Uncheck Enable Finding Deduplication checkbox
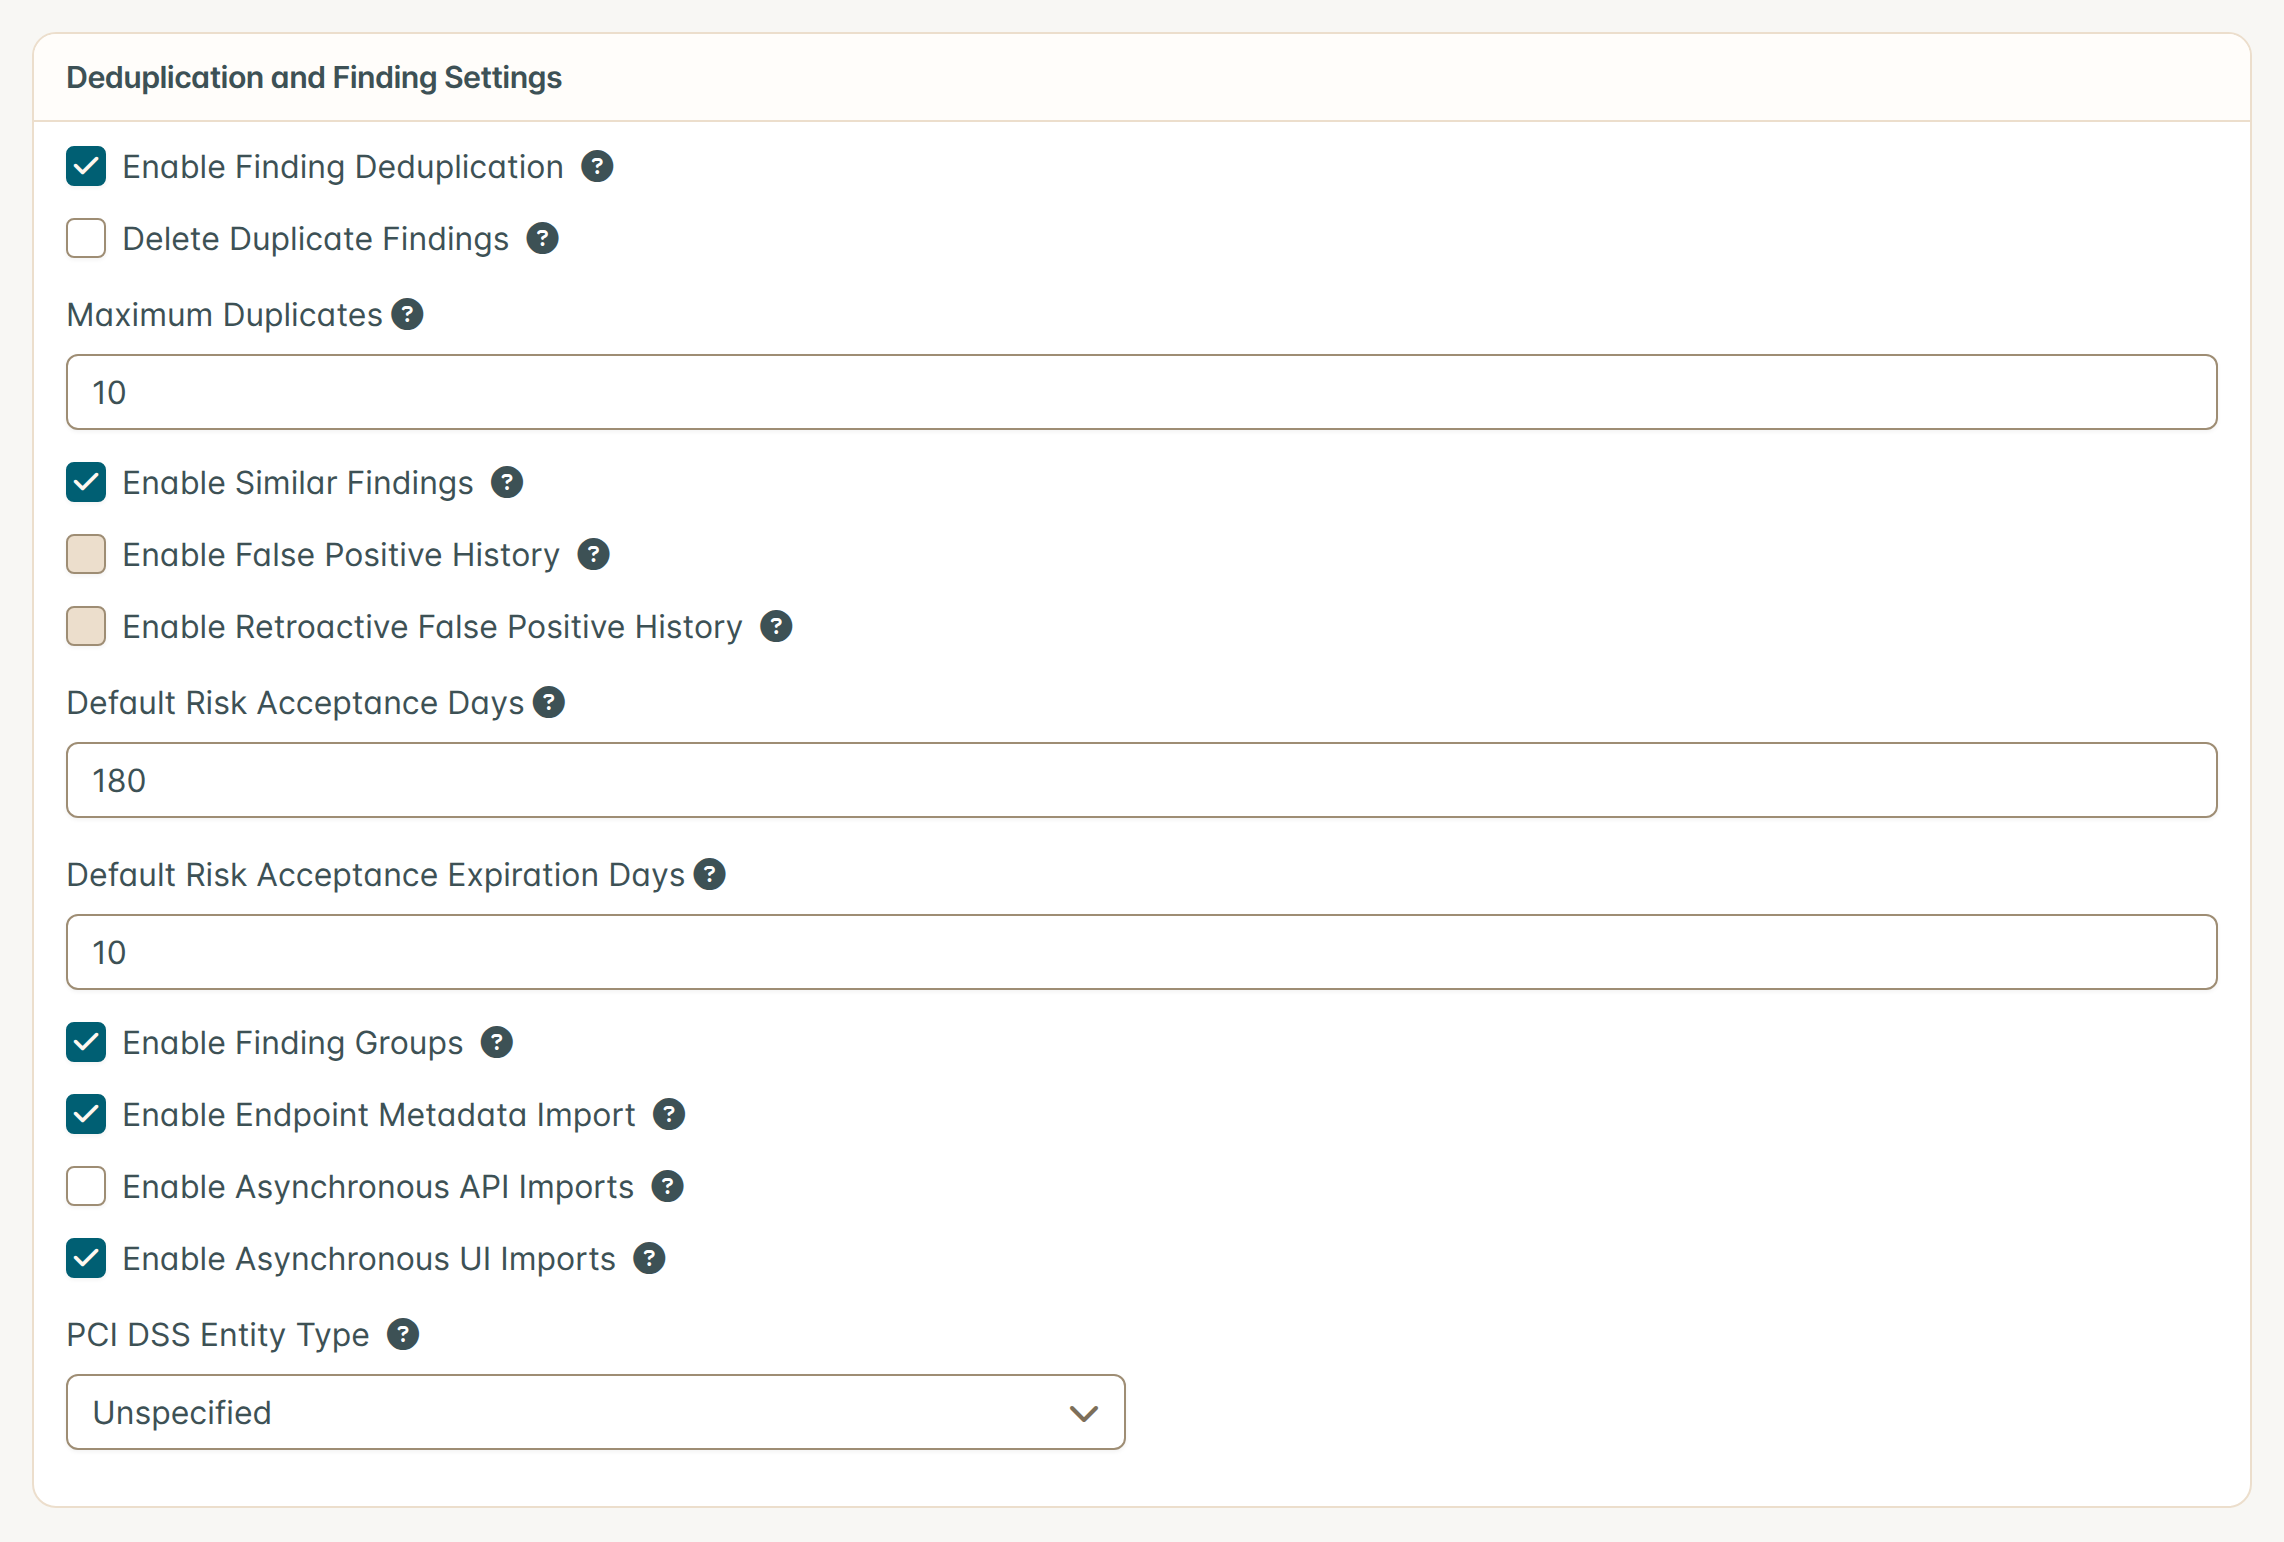The width and height of the screenshot is (2284, 1542). click(86, 166)
